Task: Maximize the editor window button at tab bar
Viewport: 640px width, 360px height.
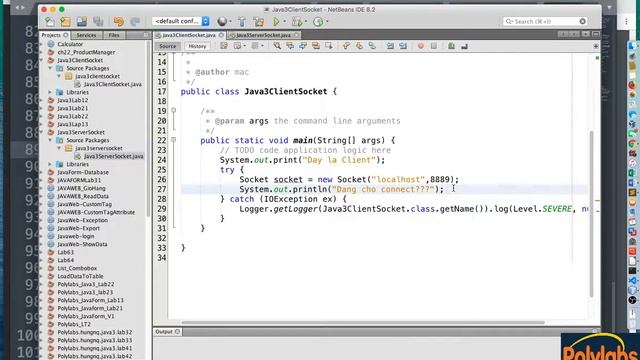Action: (596, 35)
